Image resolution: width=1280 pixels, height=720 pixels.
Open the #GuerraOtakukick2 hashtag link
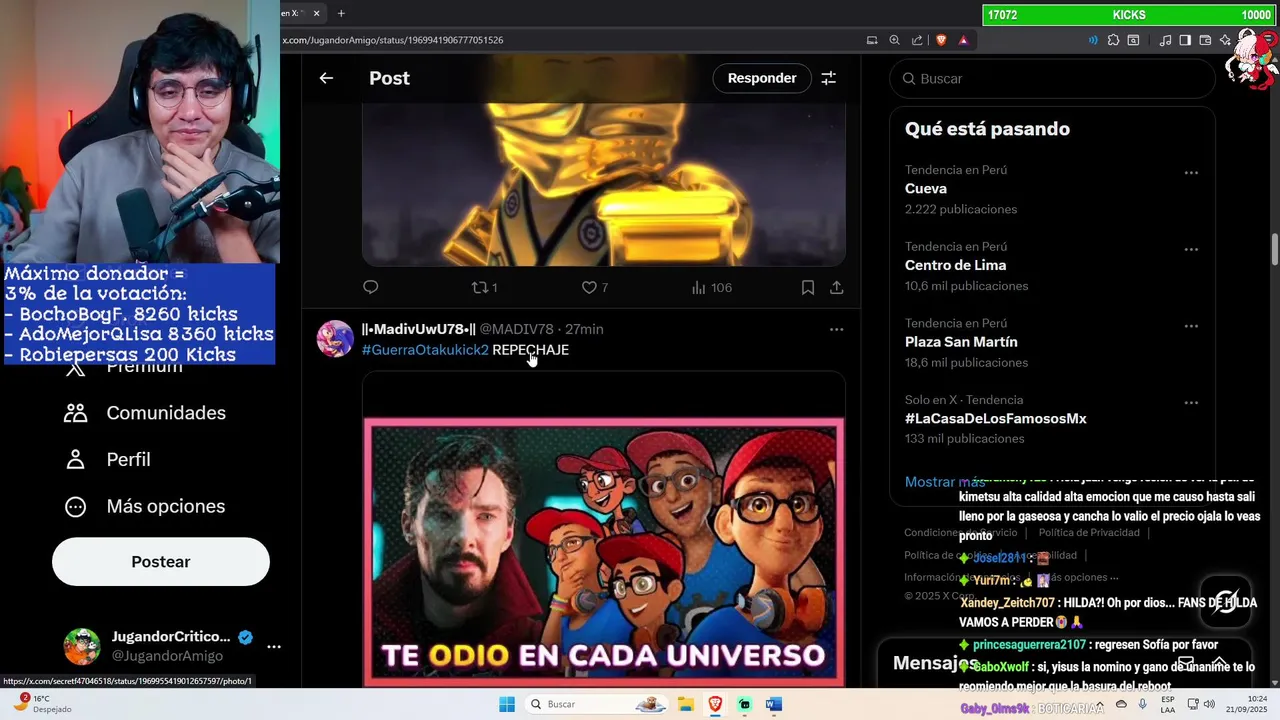[x=425, y=350]
